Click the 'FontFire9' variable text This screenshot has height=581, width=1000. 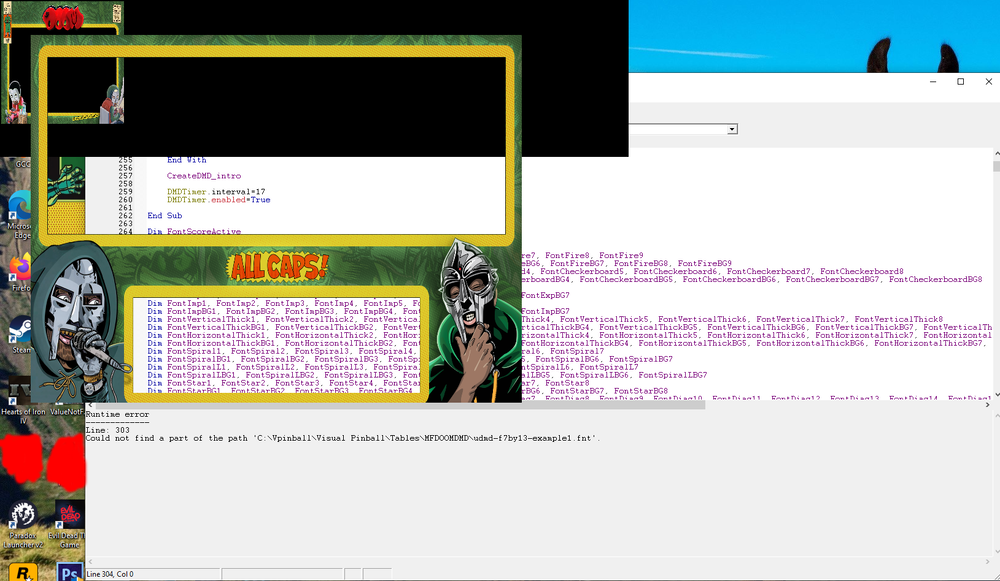(x=621, y=255)
